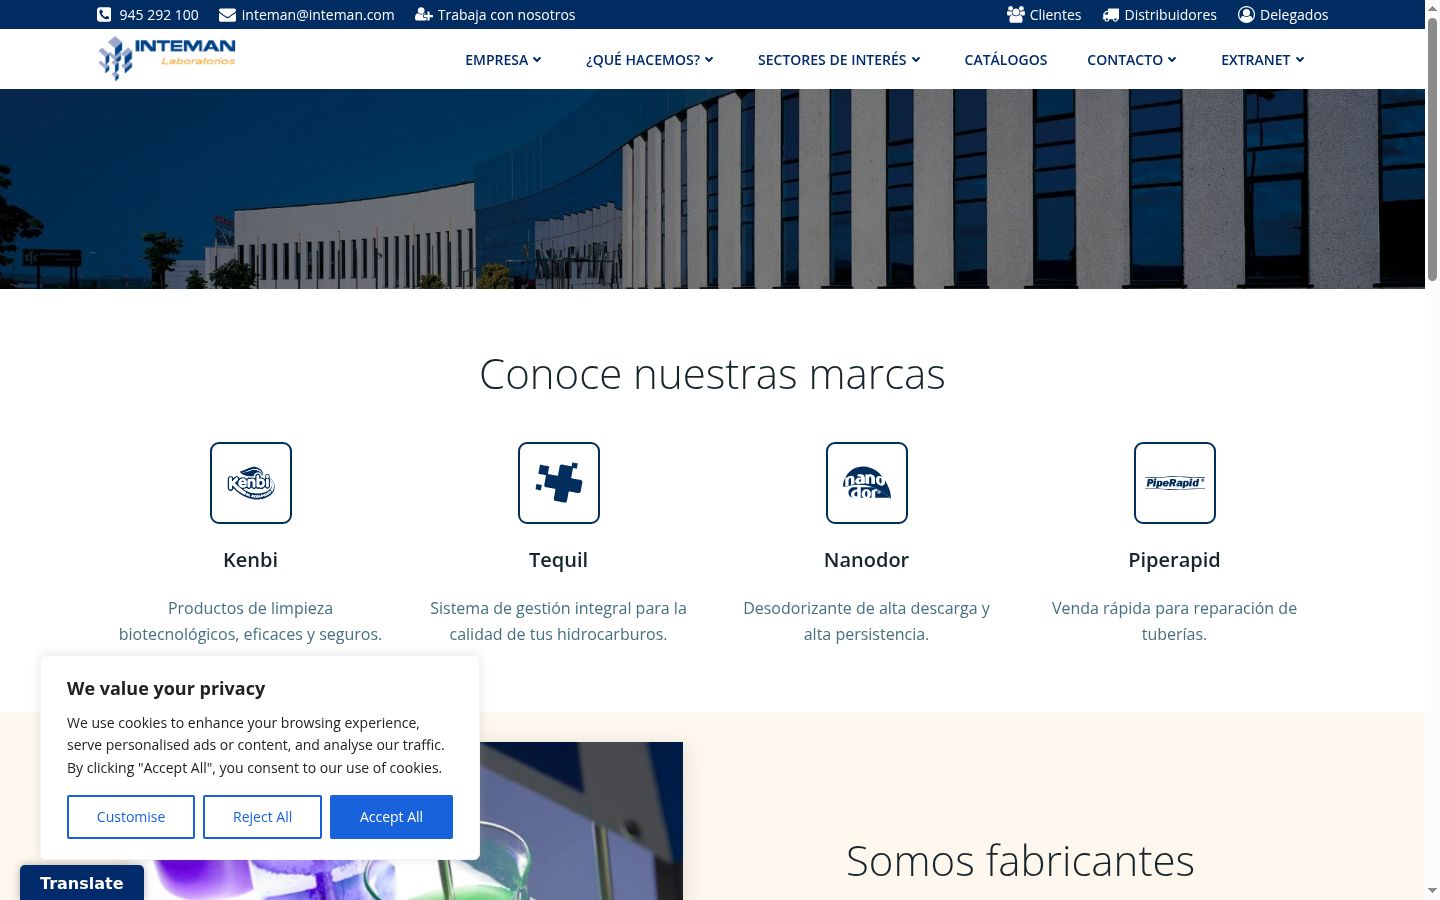
Task: Open the Distribuidores link
Action: [1171, 15]
